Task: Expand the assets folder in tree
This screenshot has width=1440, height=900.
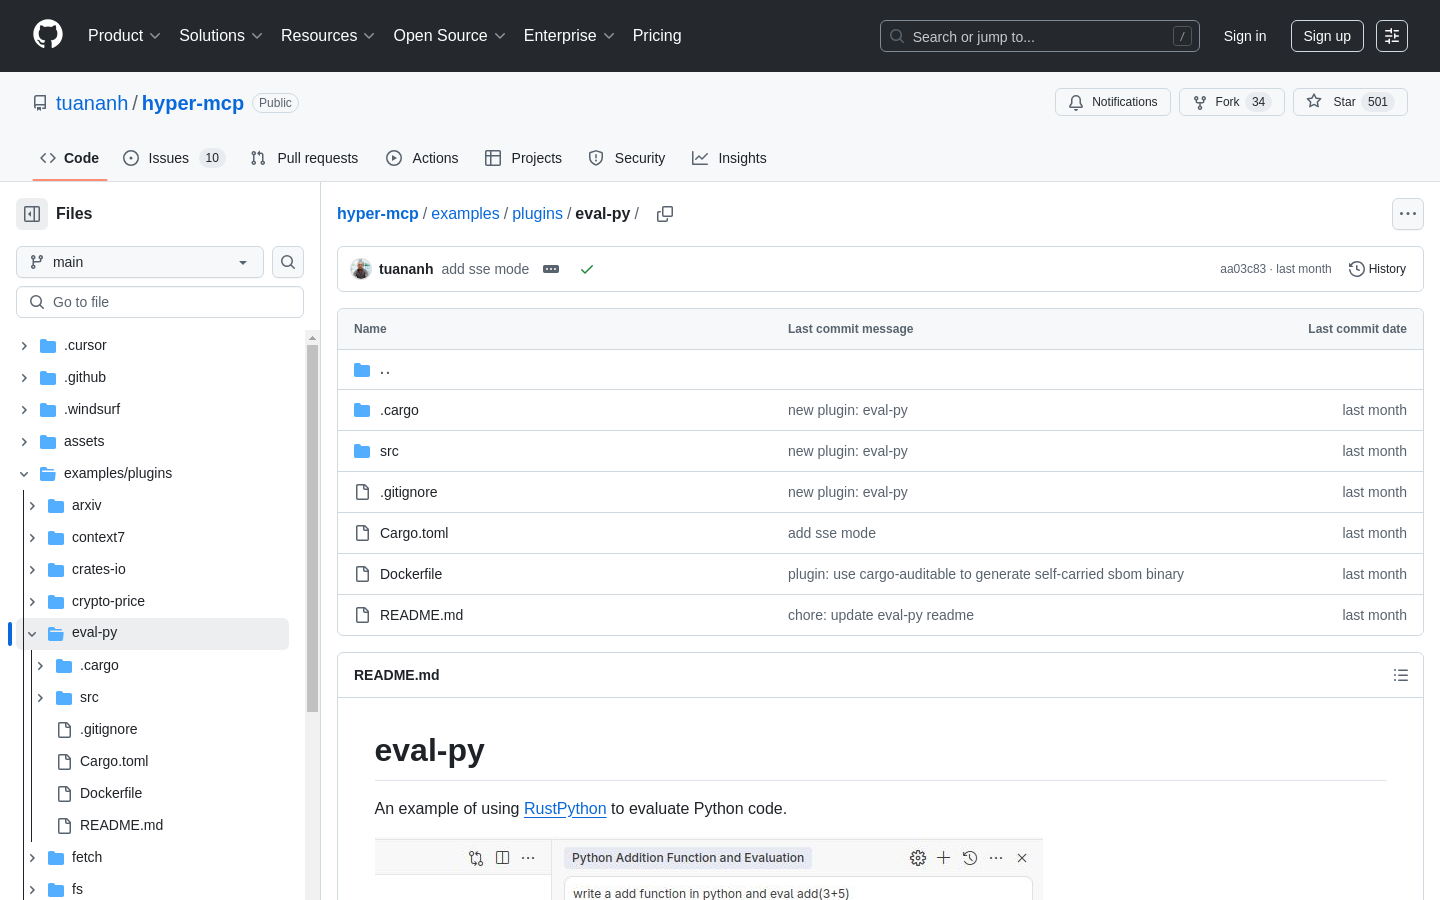Action: (x=24, y=442)
